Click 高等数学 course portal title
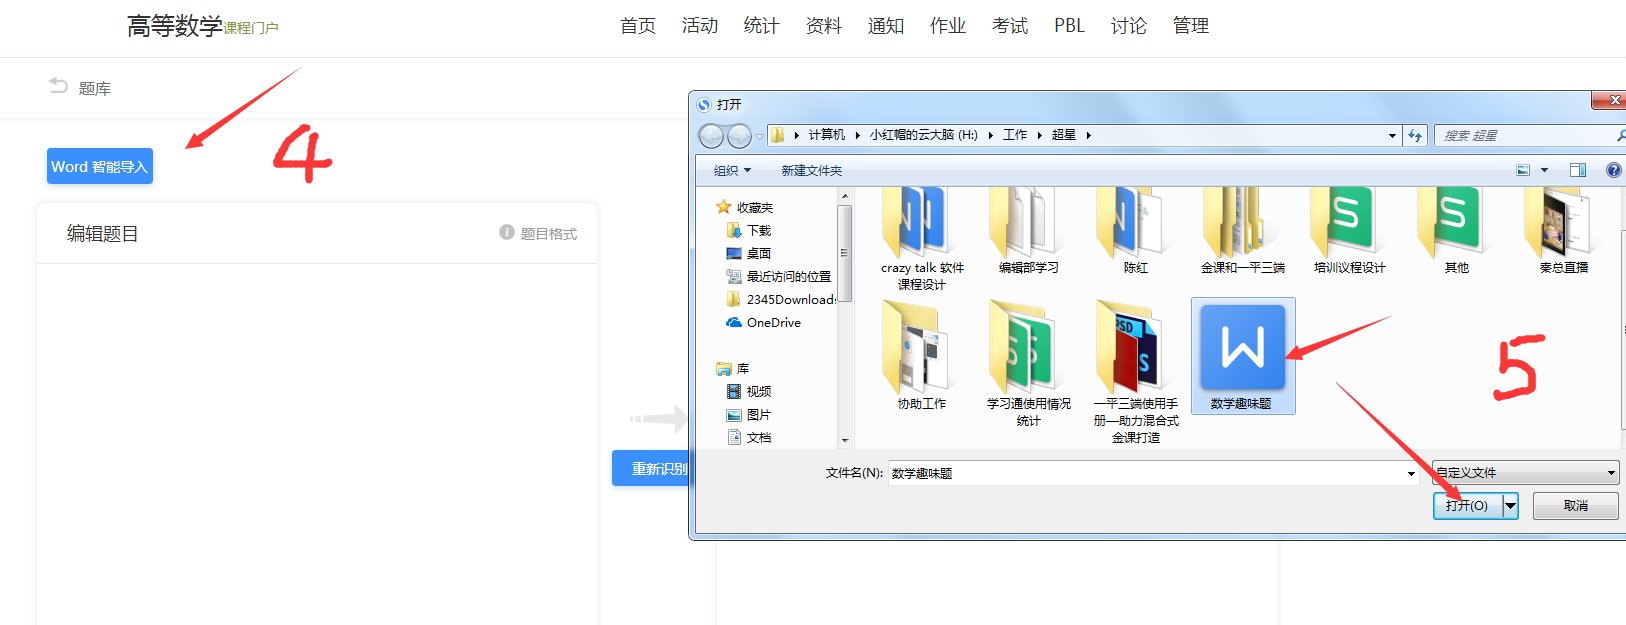1626x625 pixels. [x=175, y=26]
